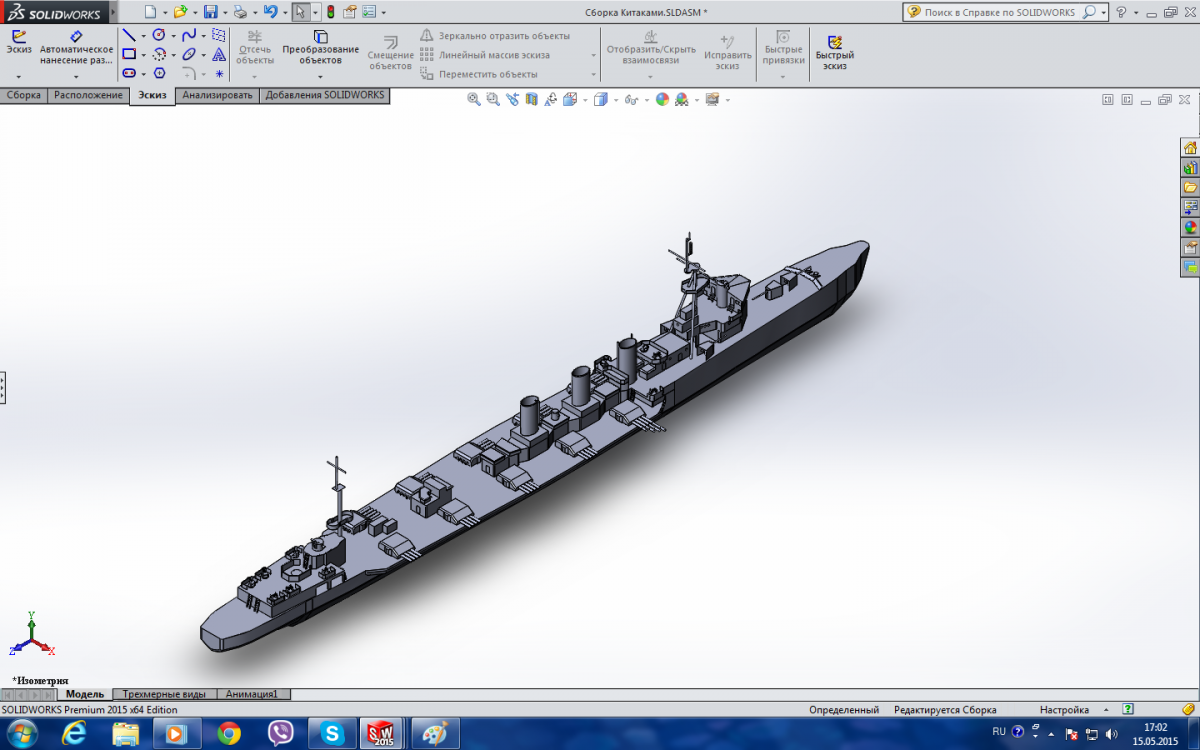Expand the Help question mark dropdown
This screenshot has width=1200, height=750.
coord(1135,12)
